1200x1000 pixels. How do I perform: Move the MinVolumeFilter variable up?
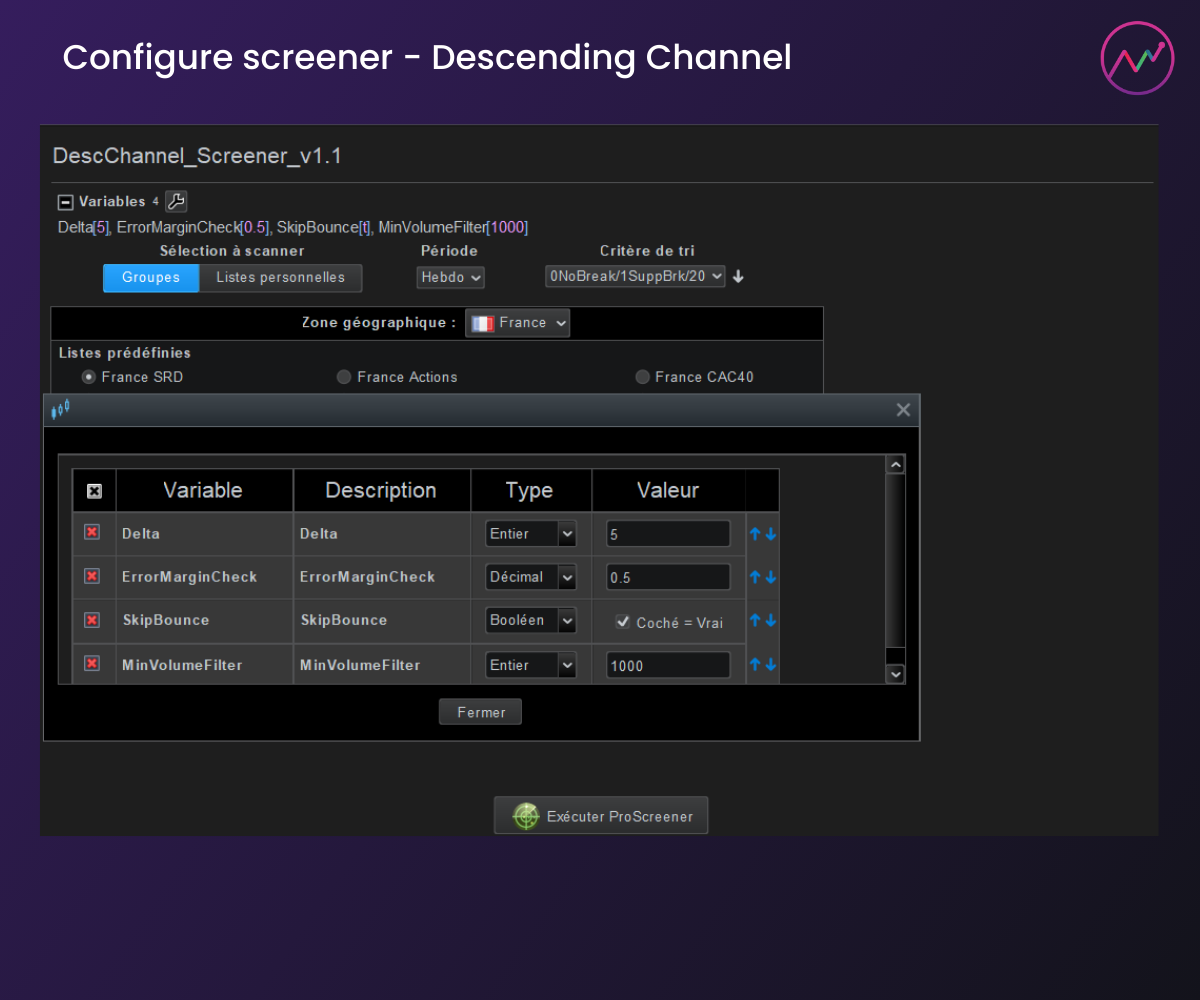[x=756, y=664]
